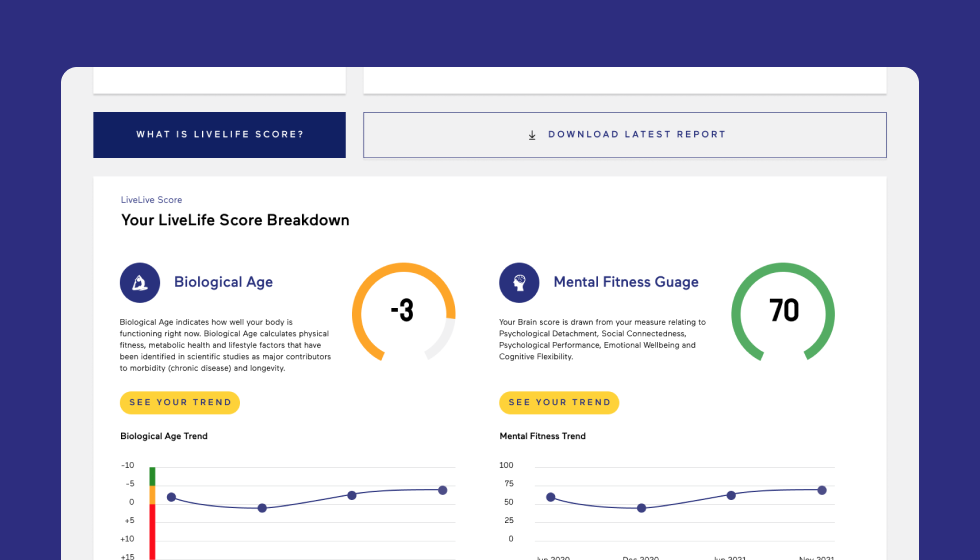Click the download arrow icon
The width and height of the screenshot is (980, 560).
(x=532, y=135)
